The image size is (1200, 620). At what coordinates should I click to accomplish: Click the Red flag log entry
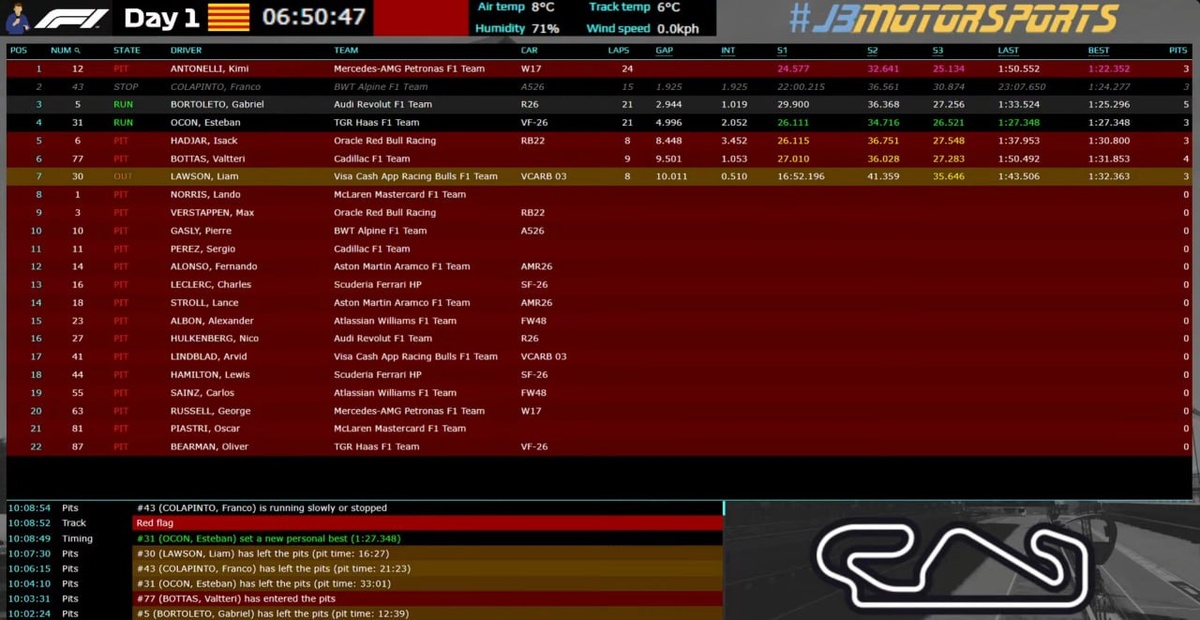427,523
